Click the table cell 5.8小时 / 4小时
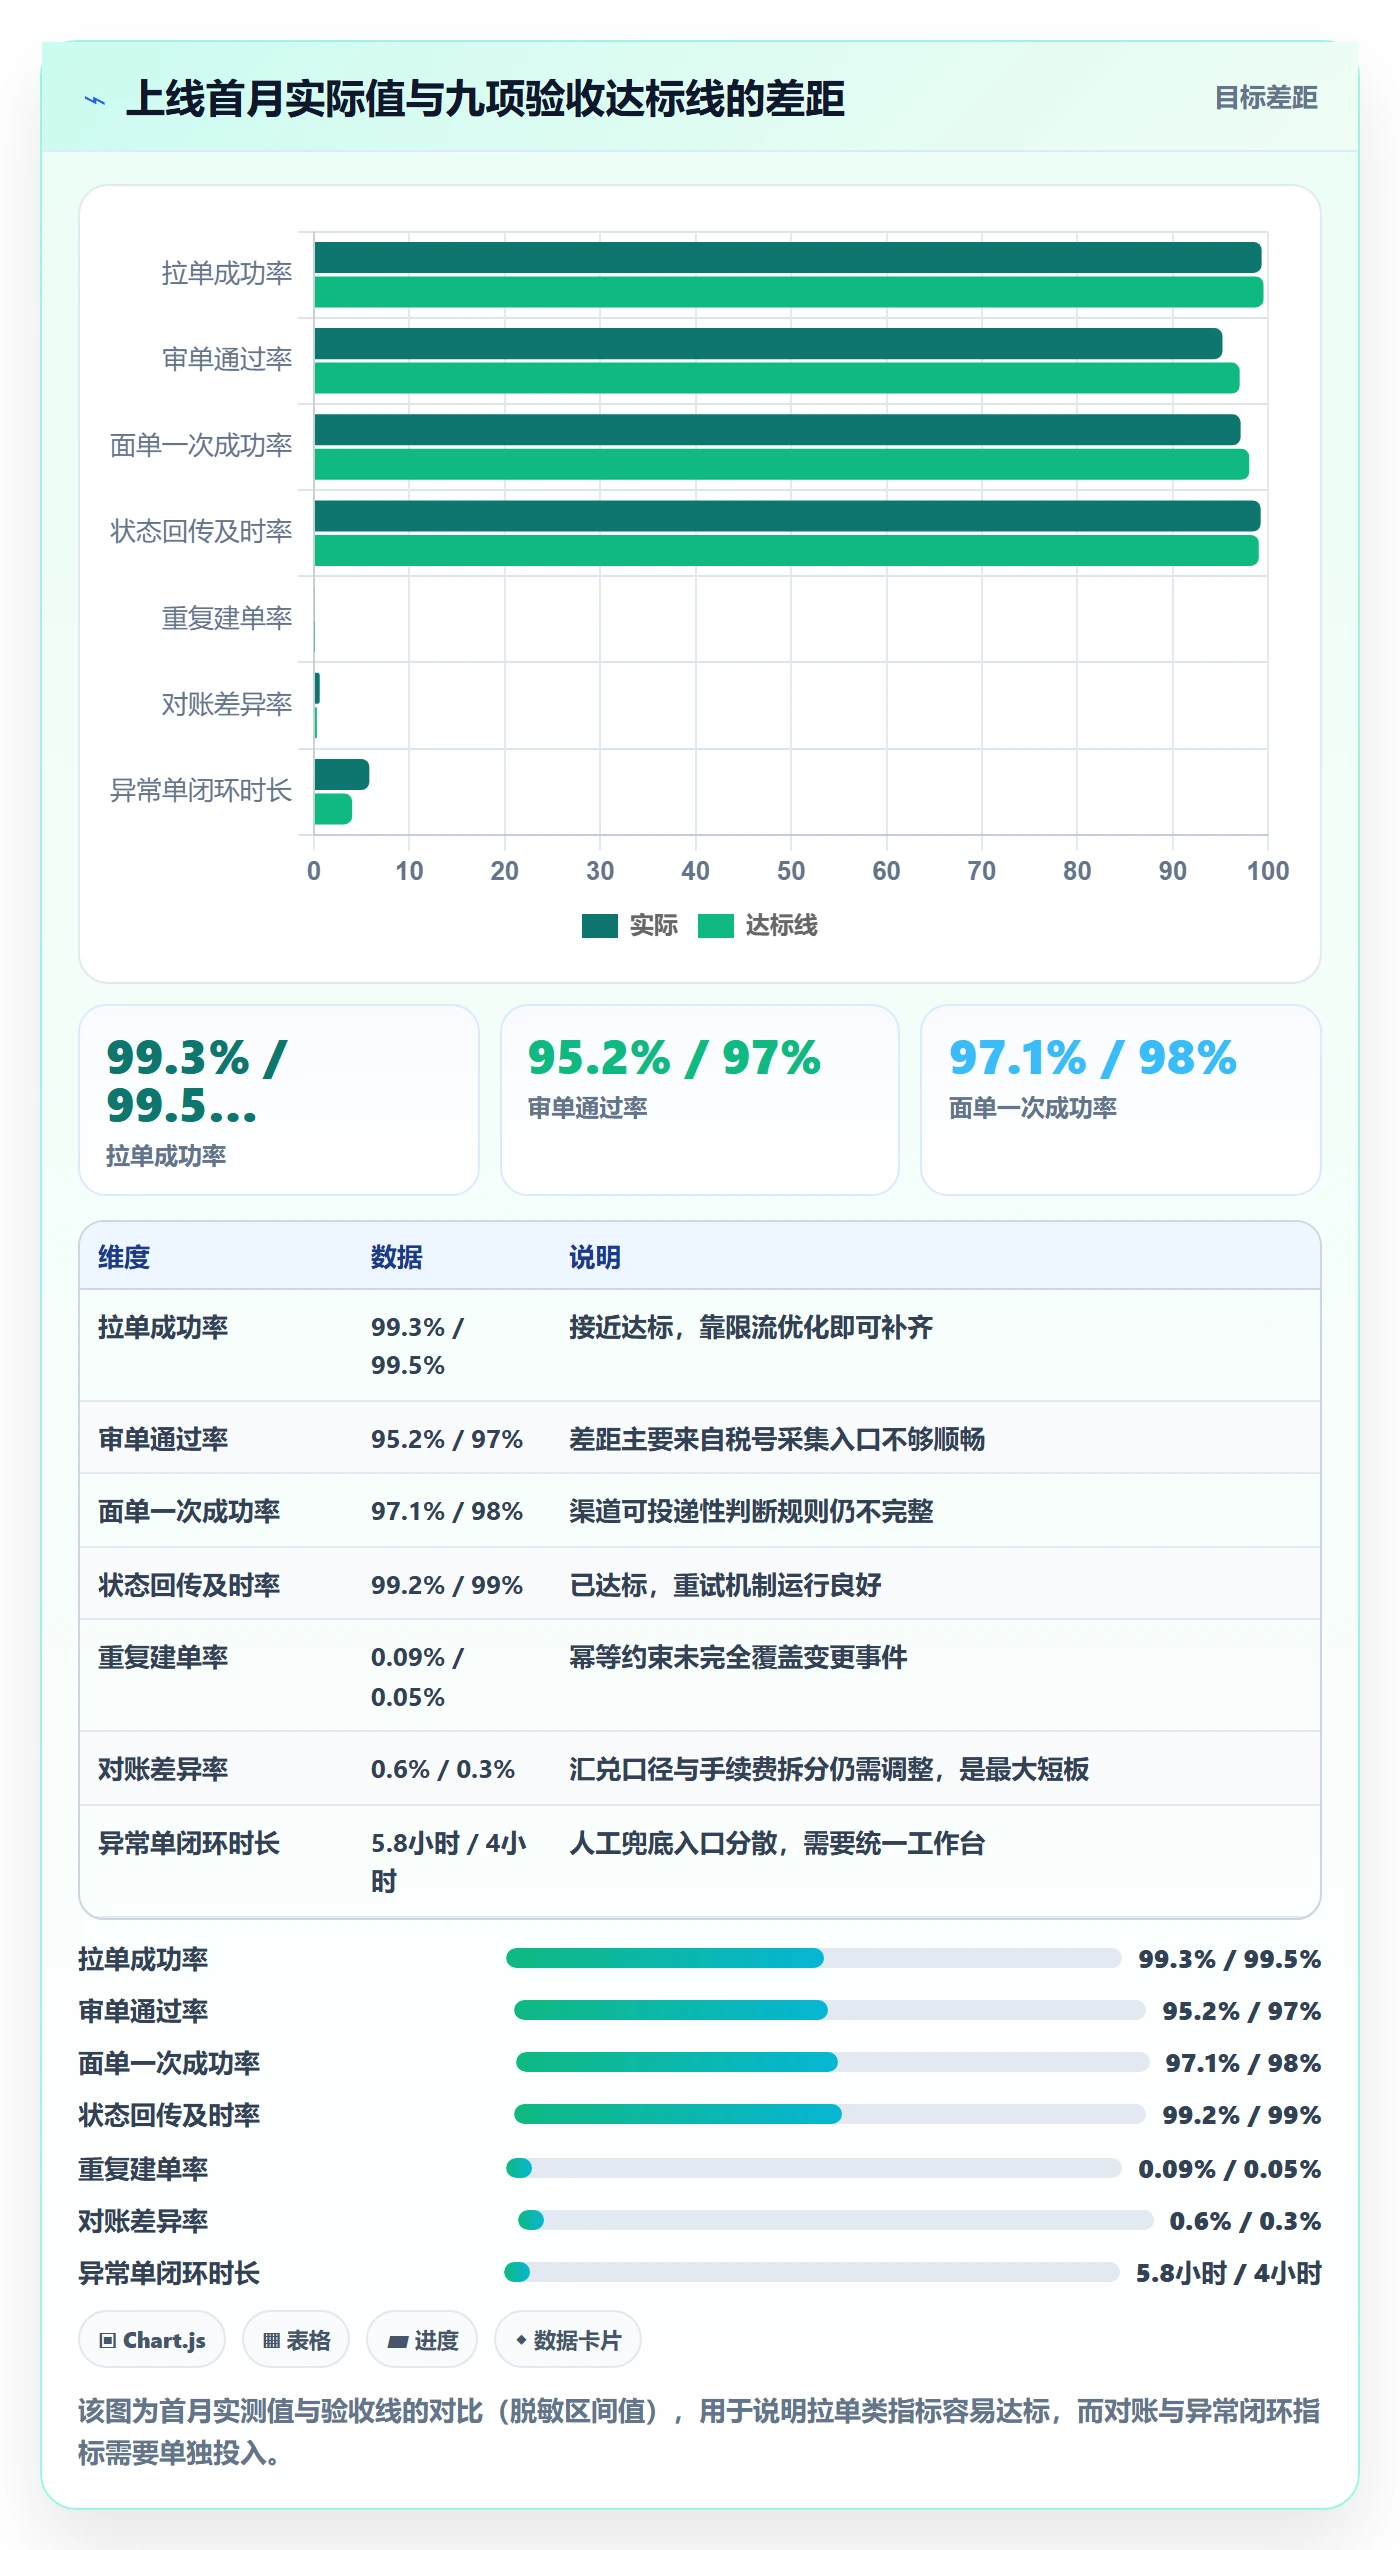This screenshot has height=2550, width=1400. [x=448, y=1862]
